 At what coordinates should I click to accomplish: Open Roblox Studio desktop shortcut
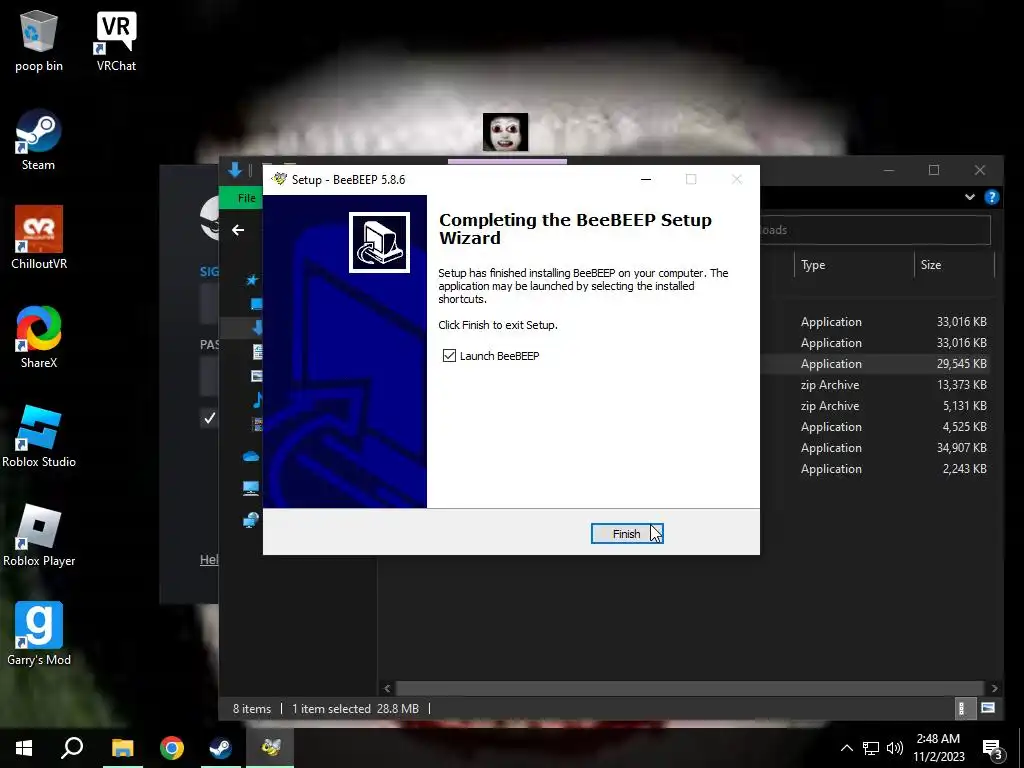pyautogui.click(x=39, y=436)
